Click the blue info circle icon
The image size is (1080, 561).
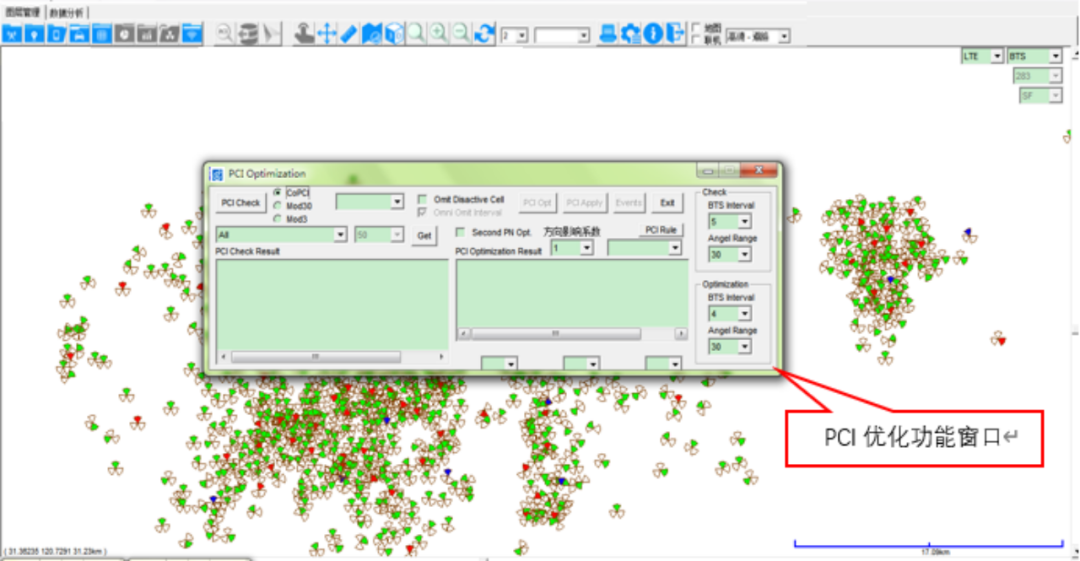click(653, 33)
